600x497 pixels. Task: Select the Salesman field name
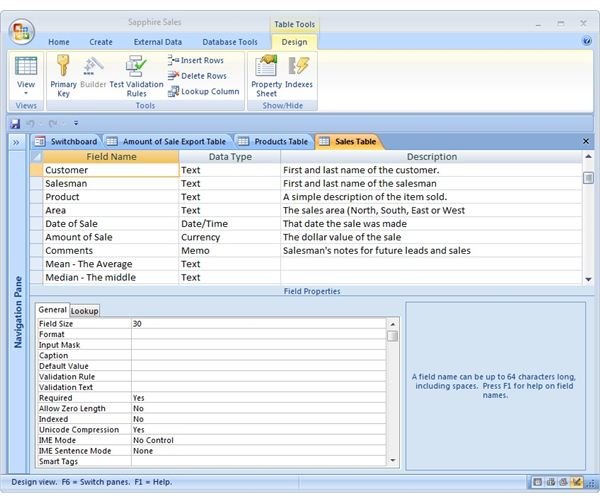tap(111, 184)
